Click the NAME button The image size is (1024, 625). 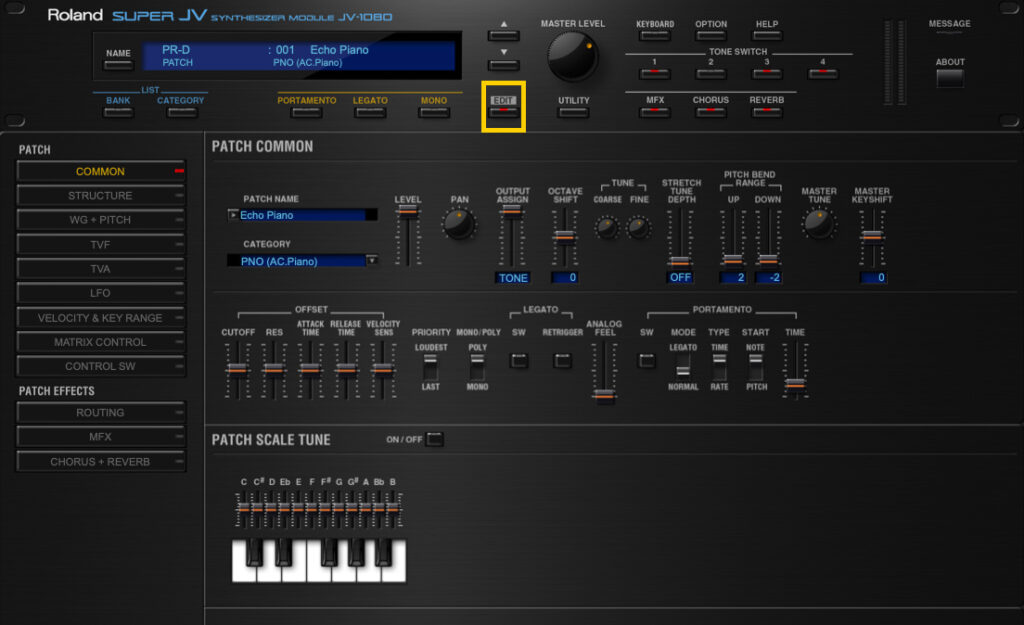118,65
